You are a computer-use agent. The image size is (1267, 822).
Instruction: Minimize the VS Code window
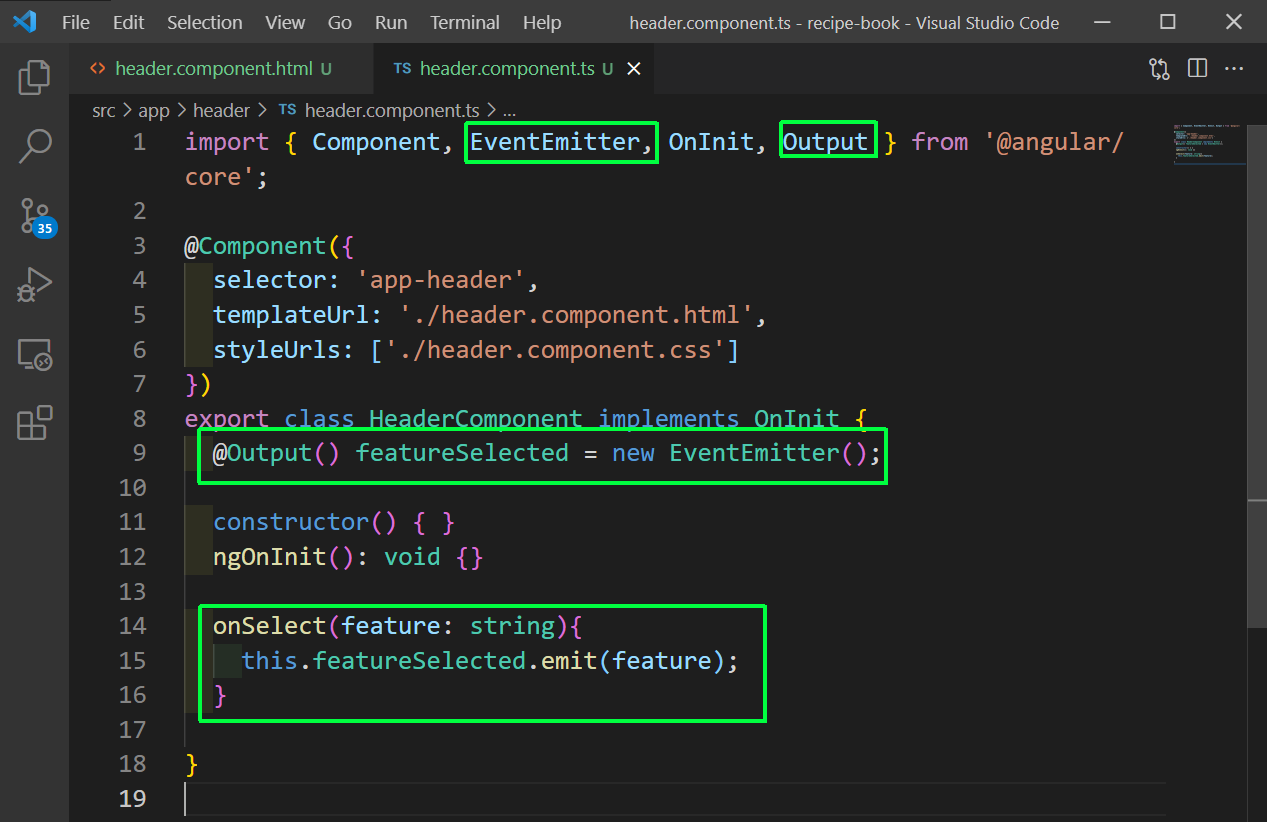1102,22
